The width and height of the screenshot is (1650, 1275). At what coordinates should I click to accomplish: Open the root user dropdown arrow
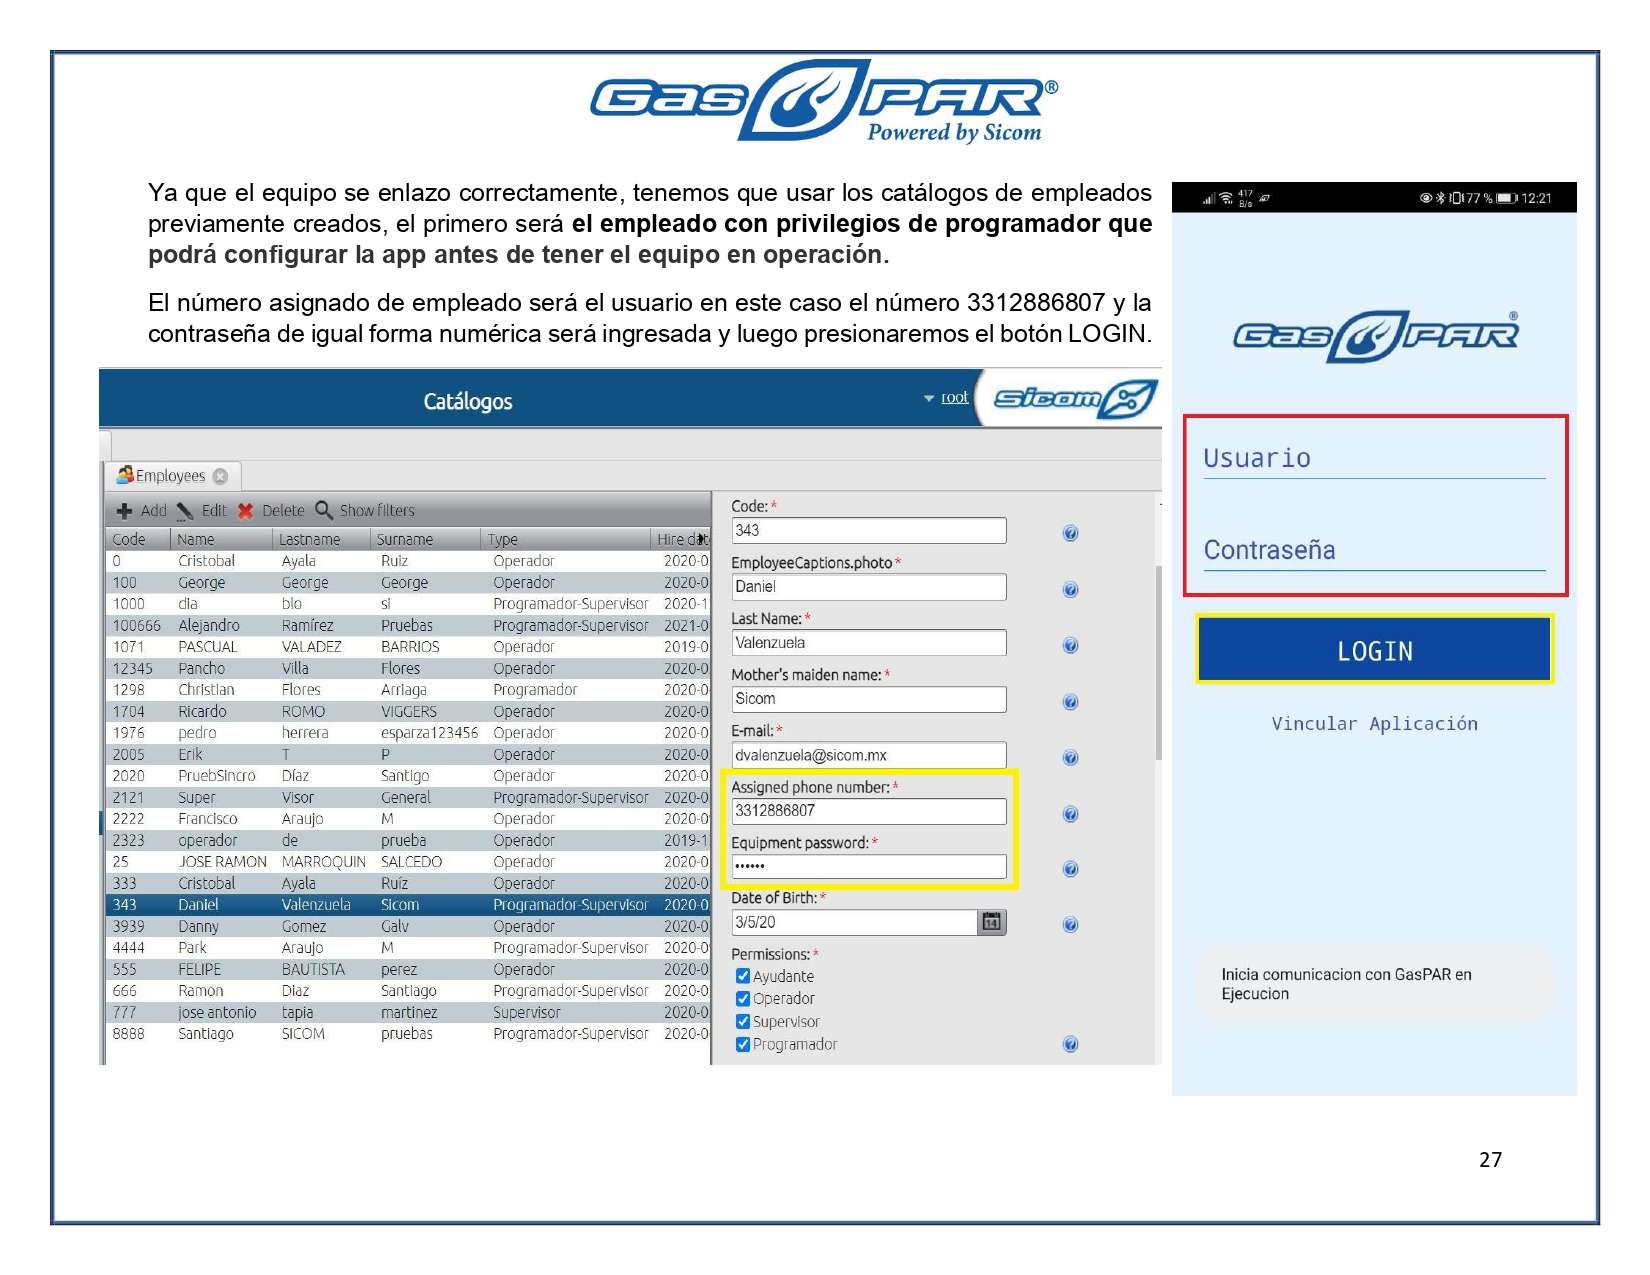coord(929,399)
